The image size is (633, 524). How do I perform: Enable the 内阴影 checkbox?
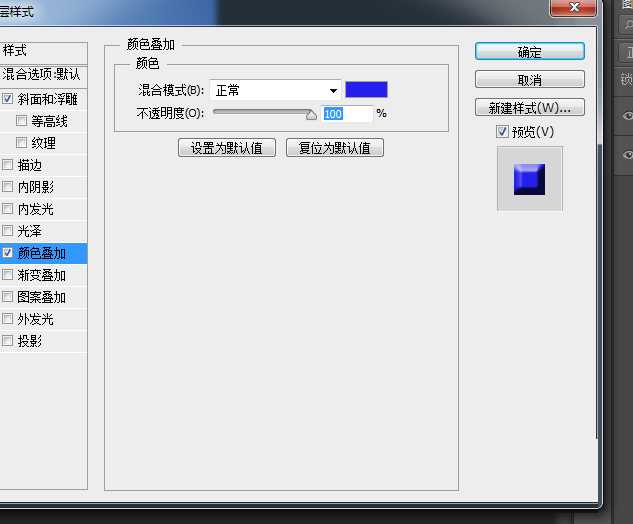click(x=7, y=186)
